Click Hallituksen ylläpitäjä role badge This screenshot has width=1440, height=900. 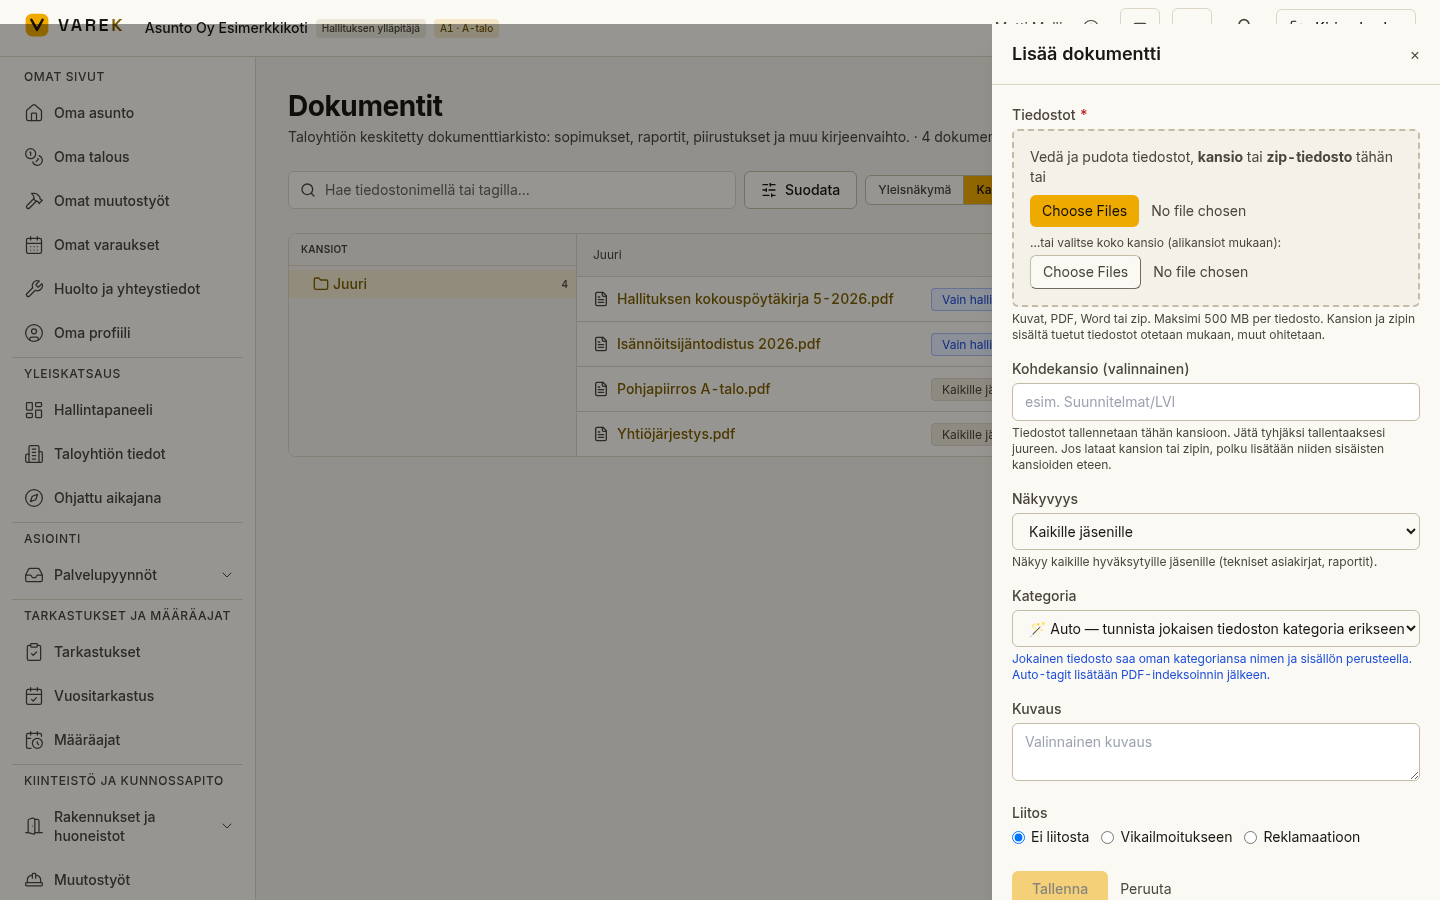click(371, 28)
